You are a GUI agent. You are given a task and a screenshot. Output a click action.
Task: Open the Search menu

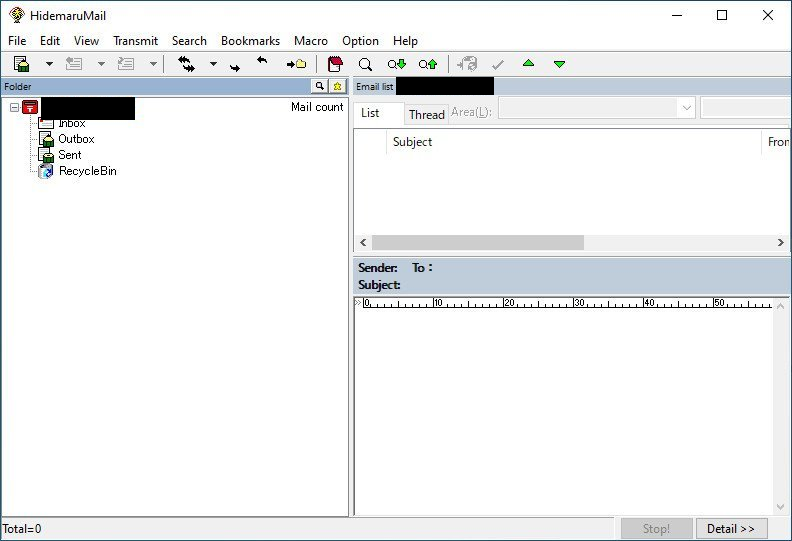tap(189, 41)
